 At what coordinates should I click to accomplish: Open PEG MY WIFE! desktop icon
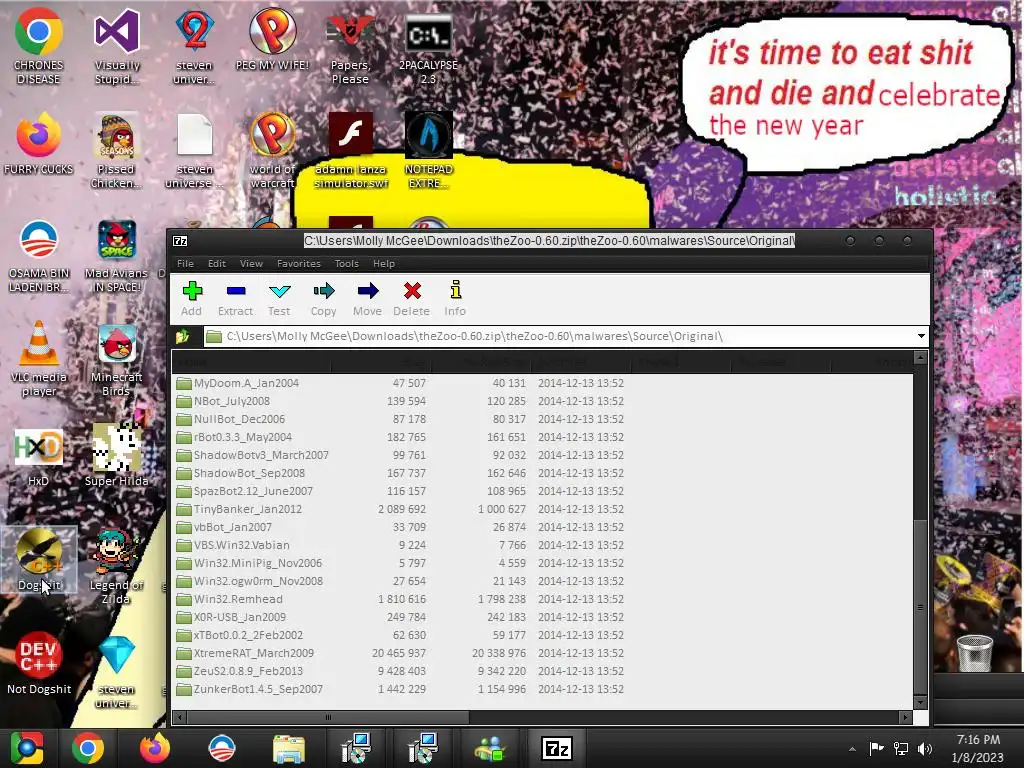point(272,39)
